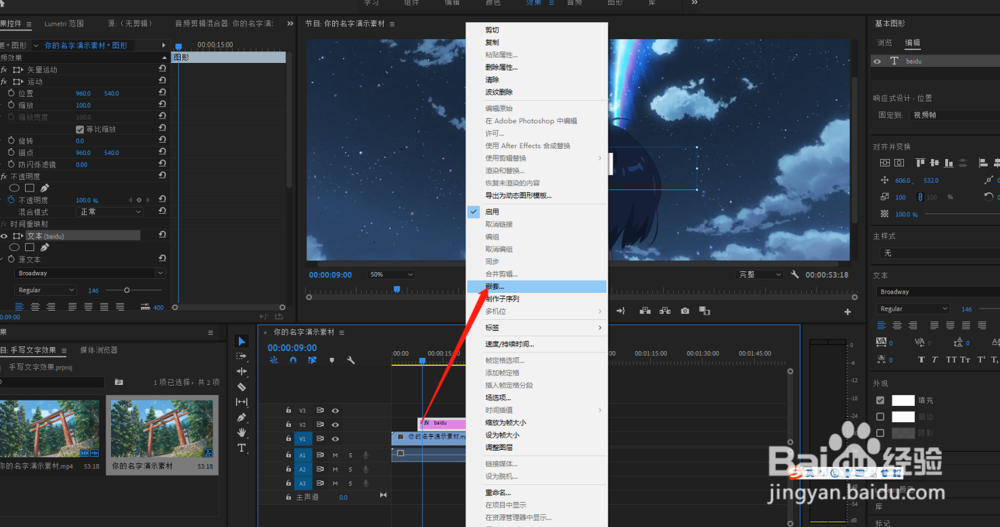Image resolution: width=1000 pixels, height=527 pixels.
Task: Mute audio track A1
Action: [x=335, y=455]
